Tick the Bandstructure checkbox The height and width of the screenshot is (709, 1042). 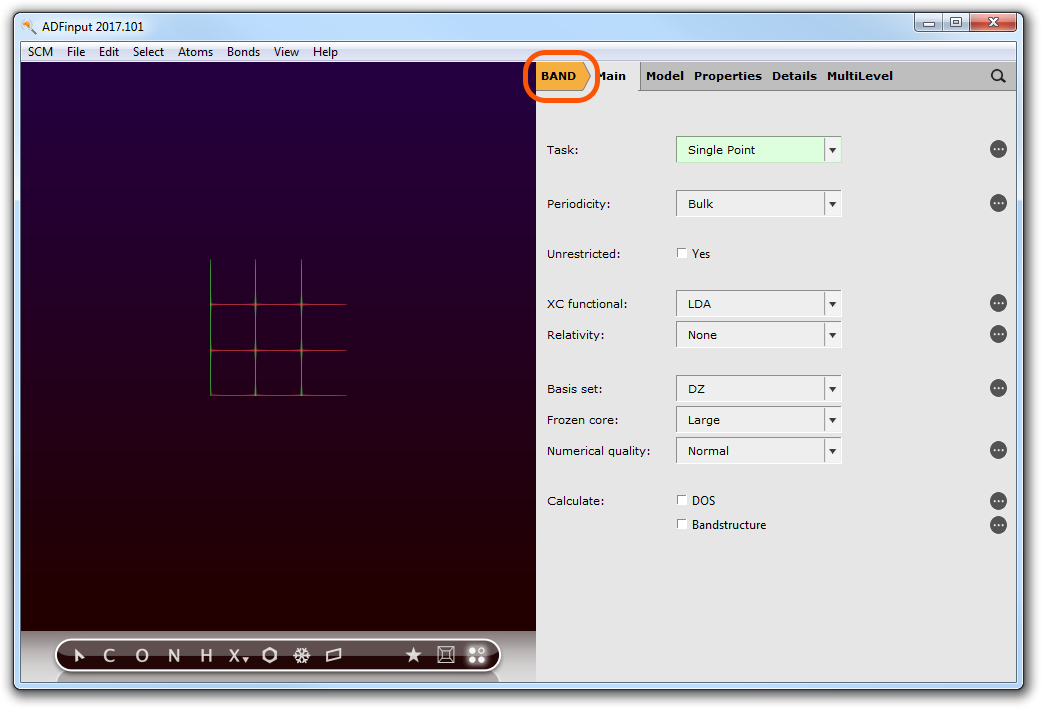[x=682, y=525]
